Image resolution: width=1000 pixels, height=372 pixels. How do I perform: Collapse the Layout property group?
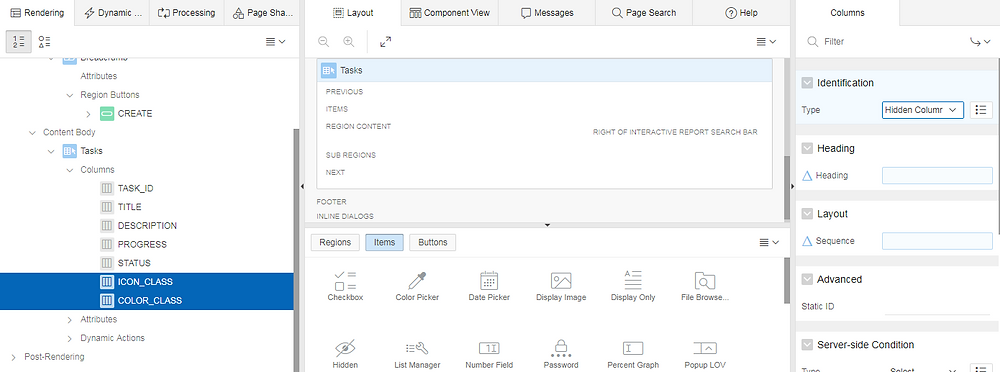(x=807, y=214)
